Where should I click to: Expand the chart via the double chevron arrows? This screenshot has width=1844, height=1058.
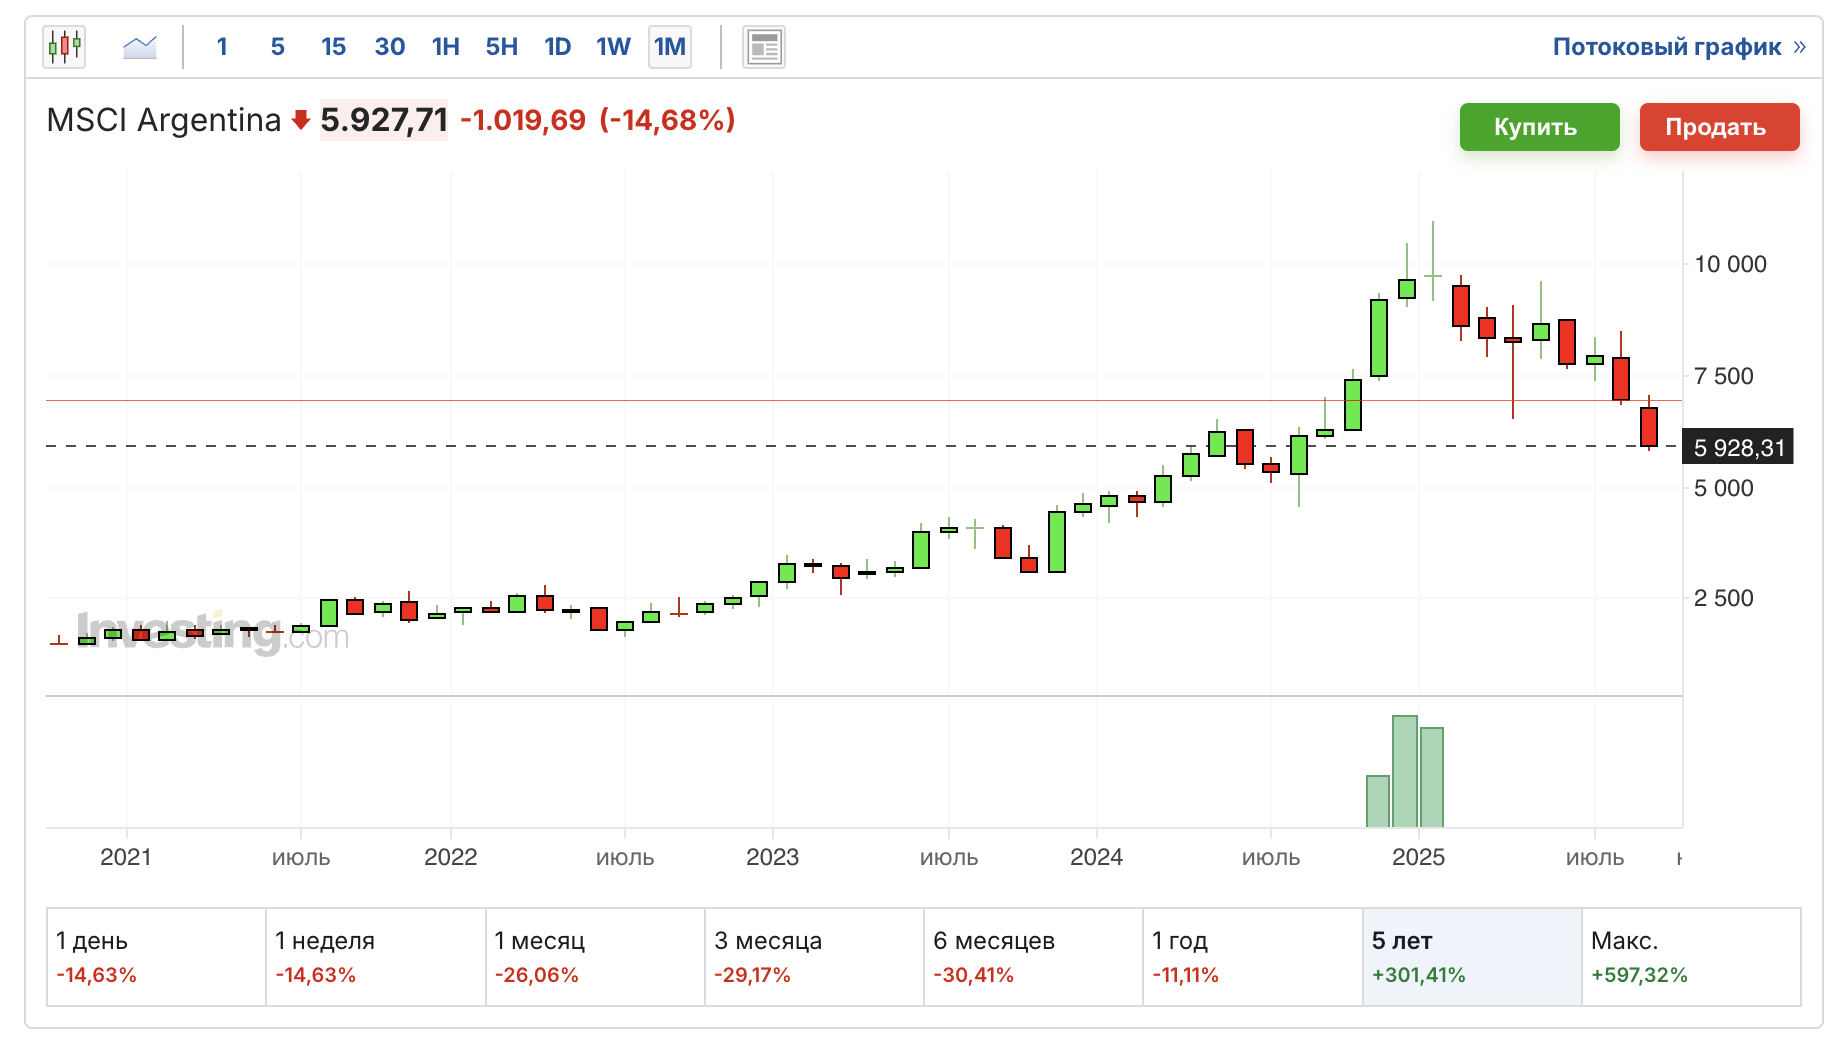coord(1800,46)
